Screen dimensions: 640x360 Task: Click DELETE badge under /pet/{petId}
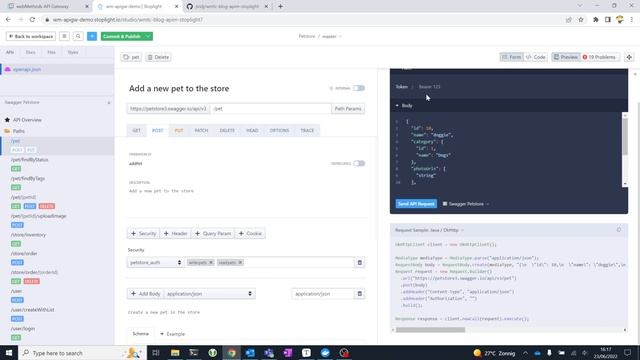47,206
